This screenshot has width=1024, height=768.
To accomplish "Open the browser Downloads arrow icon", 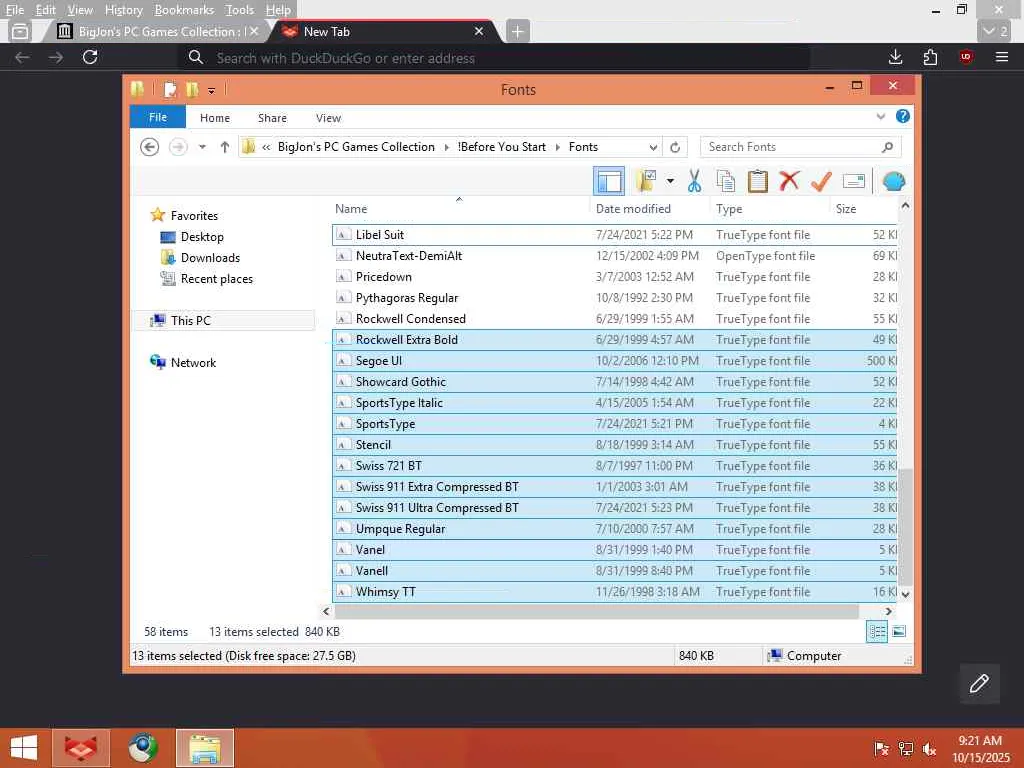I will 895,57.
